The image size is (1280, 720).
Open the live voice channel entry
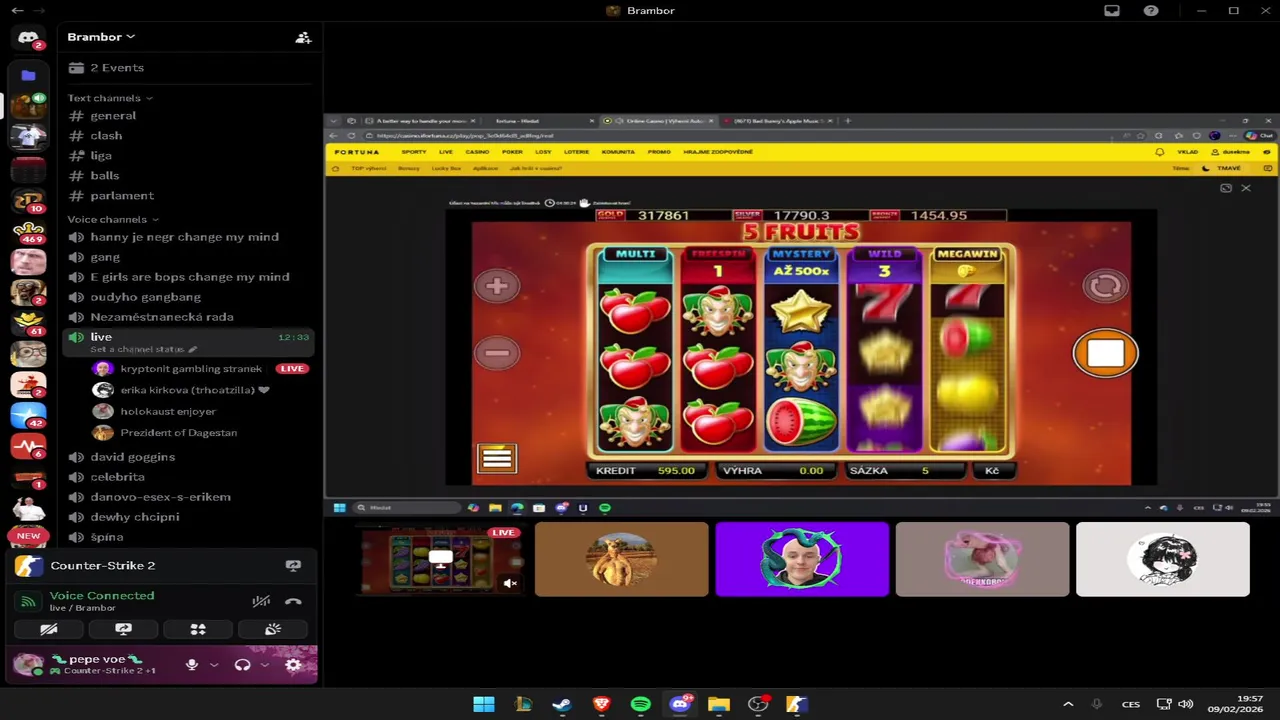tap(188, 342)
